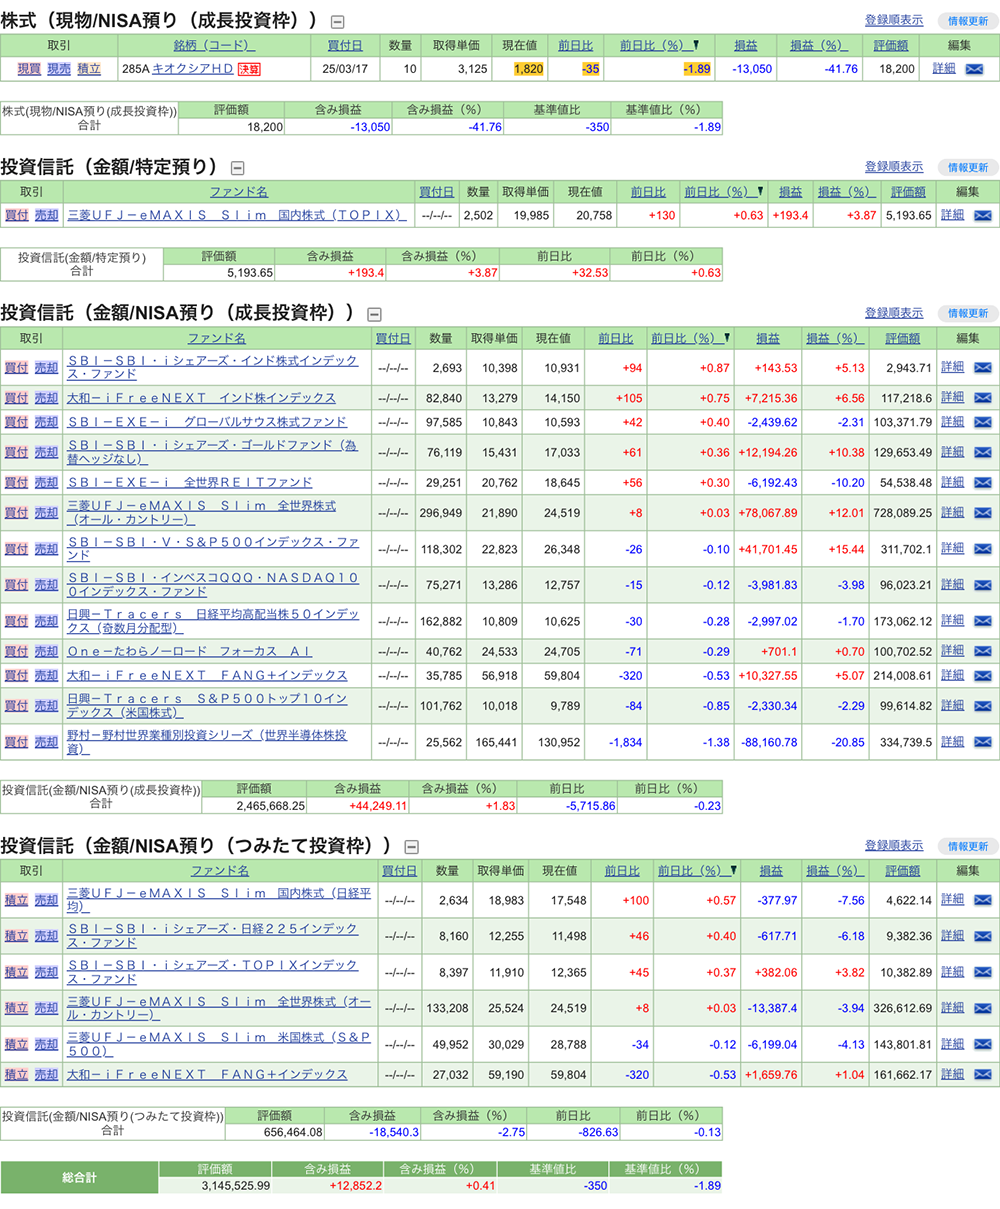Viewport: 1000px width, 1209px height.
Task: Click 現買 for キオクシアHD
Action: [29, 69]
